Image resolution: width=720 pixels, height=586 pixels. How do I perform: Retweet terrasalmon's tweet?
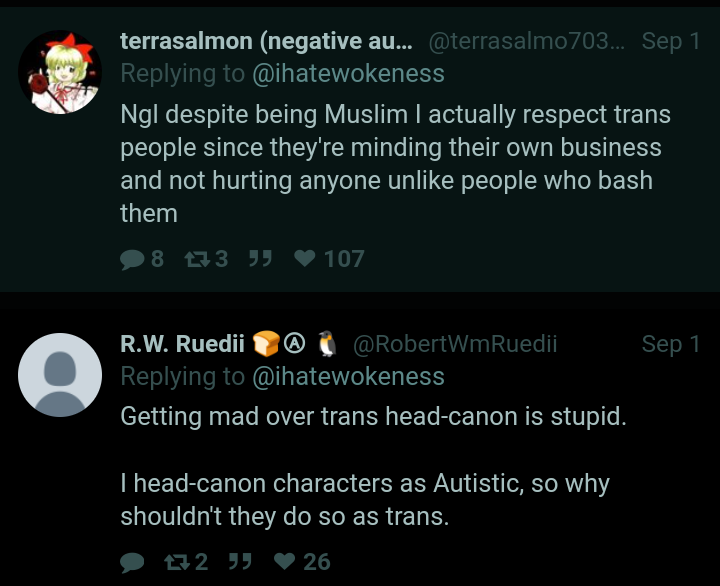pyautogui.click(x=194, y=259)
